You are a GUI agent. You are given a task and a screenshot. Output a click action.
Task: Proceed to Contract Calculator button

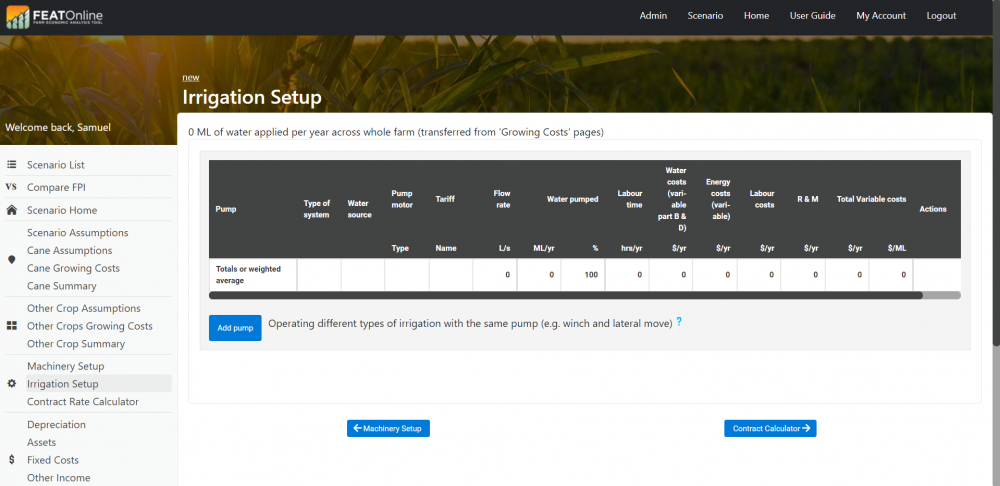click(x=770, y=428)
